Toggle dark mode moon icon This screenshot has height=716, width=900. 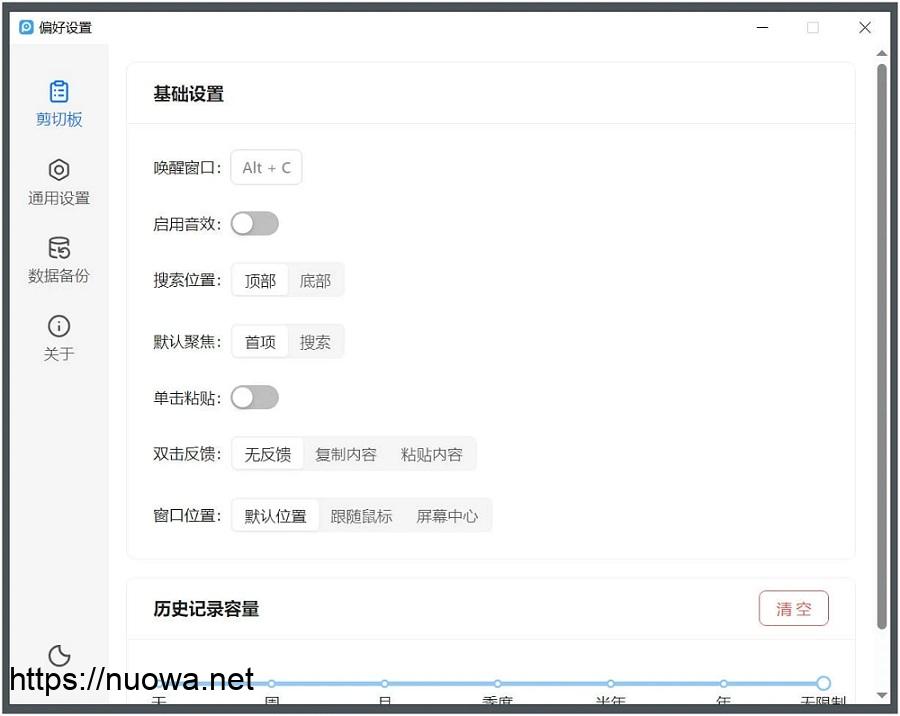click(x=59, y=655)
